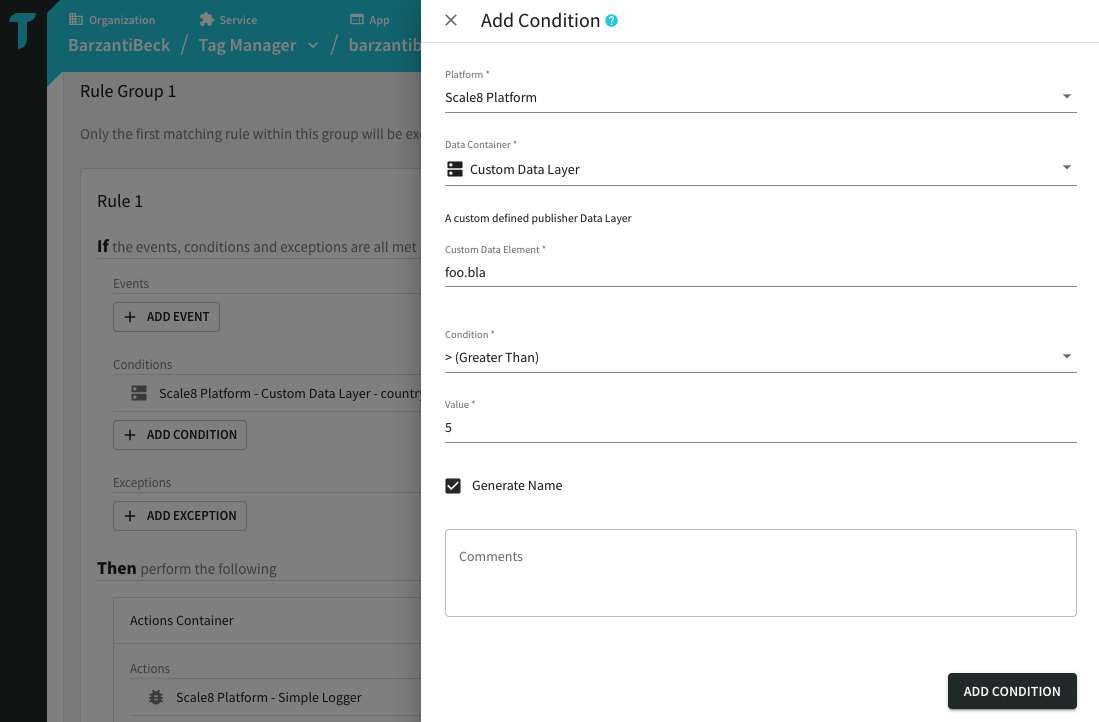Expand the Tag Manager service menu
The height and width of the screenshot is (722, 1099).
click(313, 45)
